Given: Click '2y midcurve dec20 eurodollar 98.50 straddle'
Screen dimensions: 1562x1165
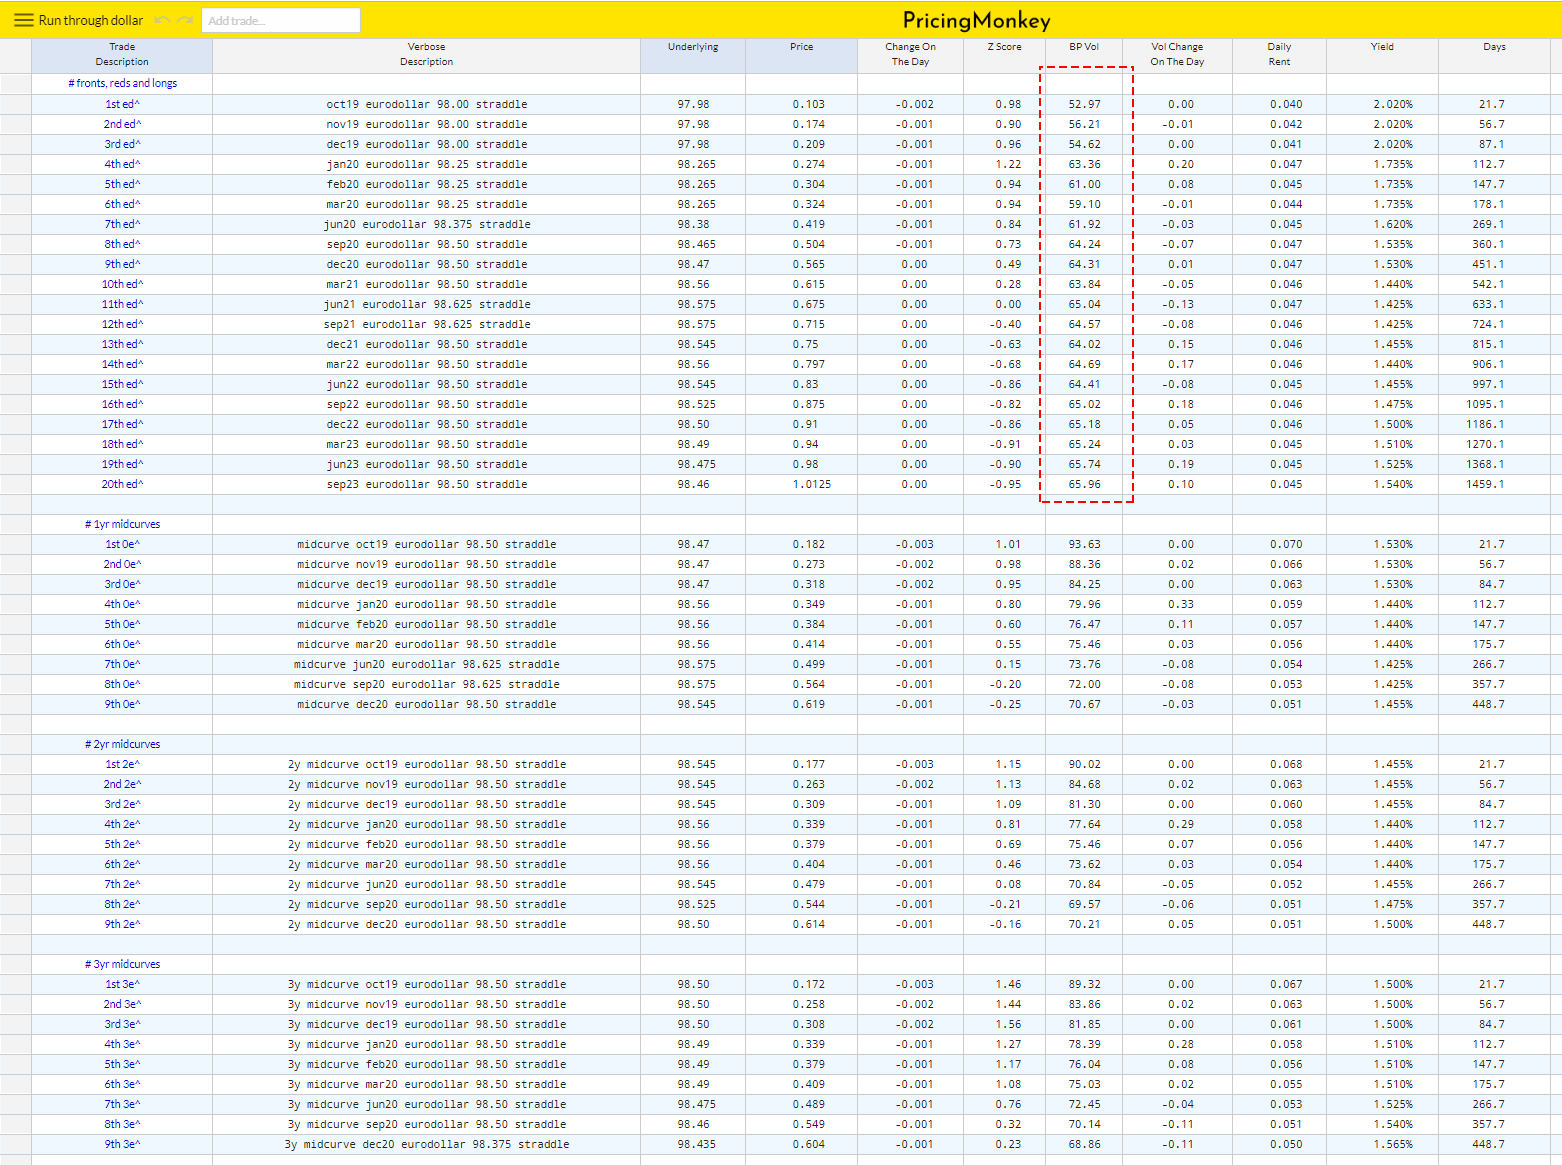Looking at the screenshot, I should [x=426, y=924].
